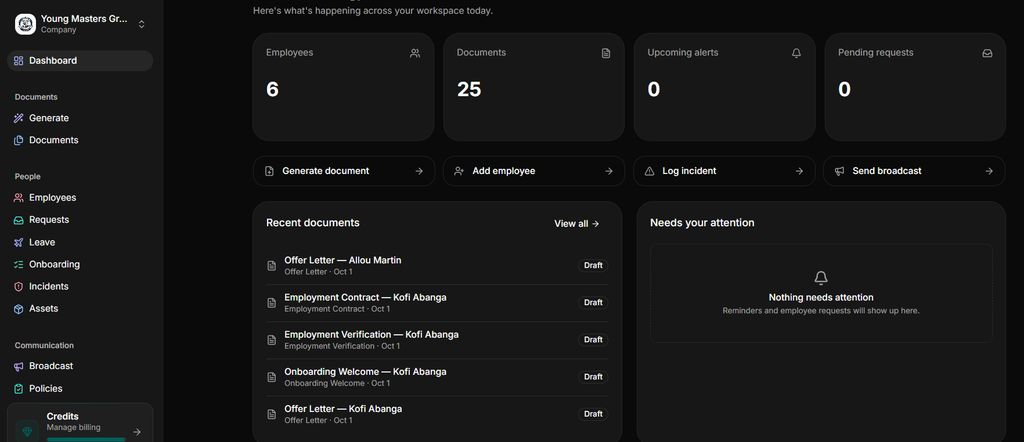The height and width of the screenshot is (442, 1024).
Task: Open Employment Contract — Kofi Abanga document
Action: click(x=437, y=303)
